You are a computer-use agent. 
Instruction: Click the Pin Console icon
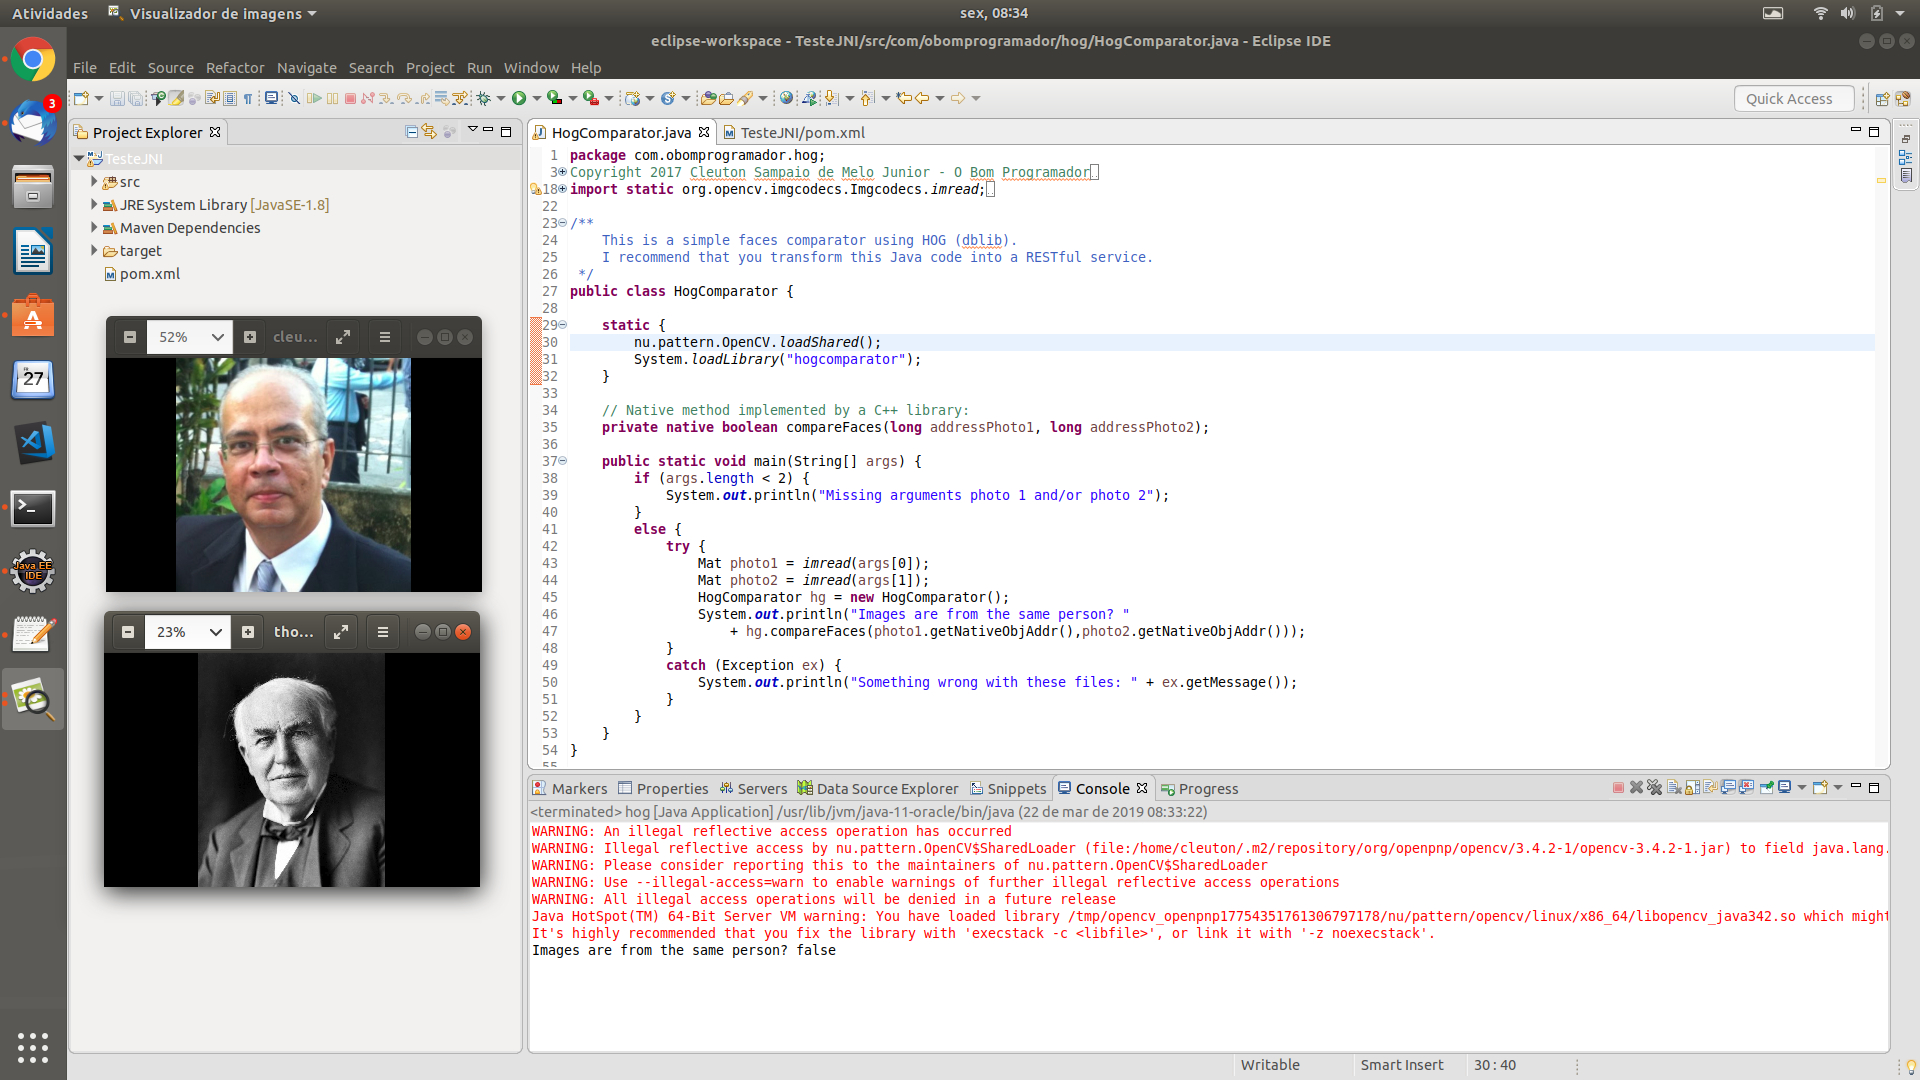tap(1766, 788)
